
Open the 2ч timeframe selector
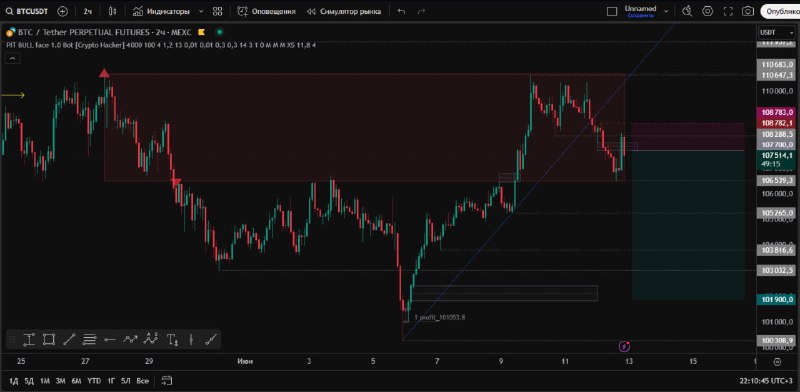click(88, 11)
